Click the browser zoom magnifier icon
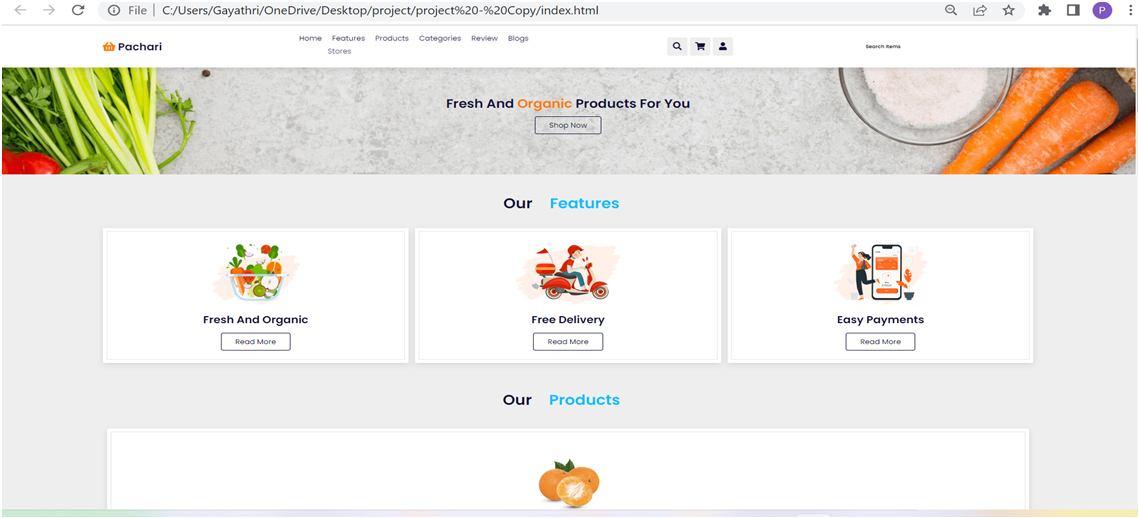This screenshot has width=1139, height=518. [950, 10]
